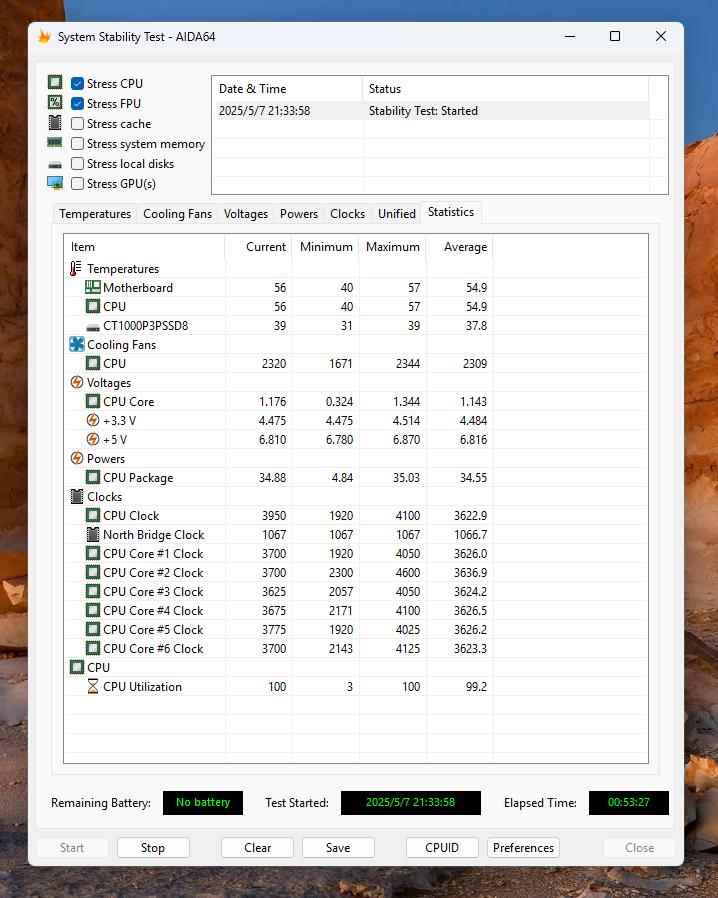Click the chip icon beside CPU Package
Image resolution: width=718 pixels, height=898 pixels.
[93, 477]
